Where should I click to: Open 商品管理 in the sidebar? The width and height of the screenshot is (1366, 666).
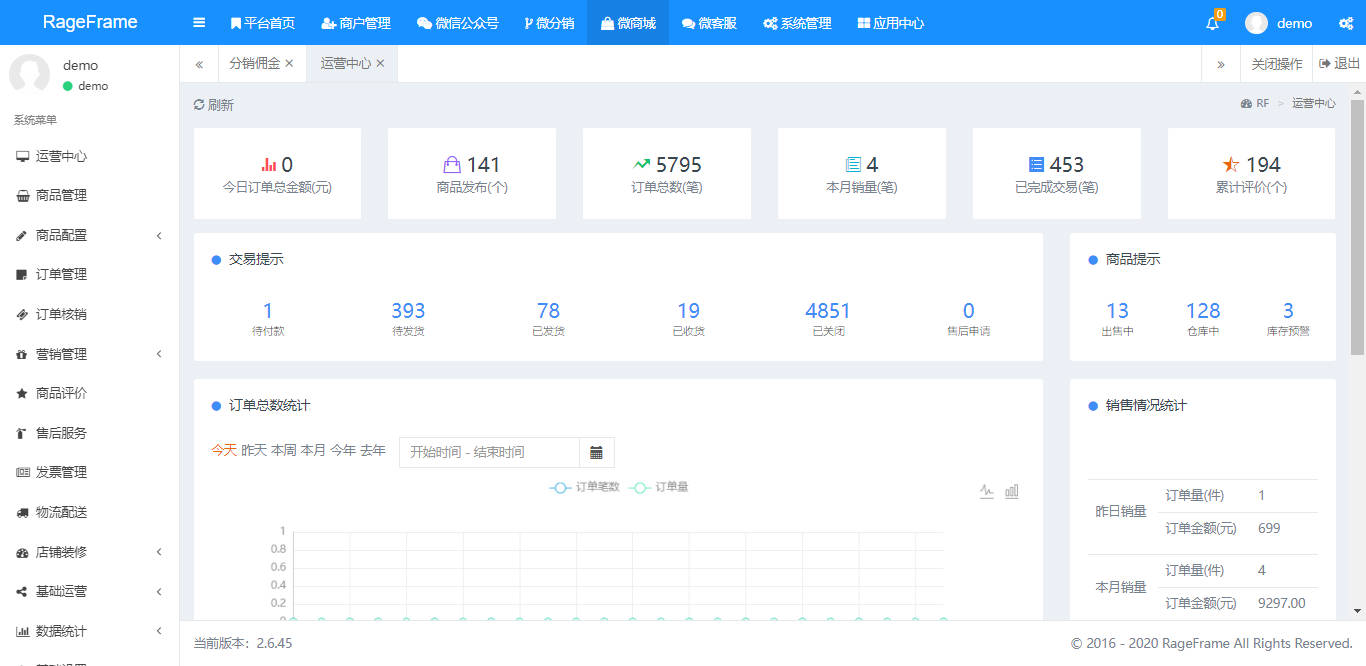[90, 195]
